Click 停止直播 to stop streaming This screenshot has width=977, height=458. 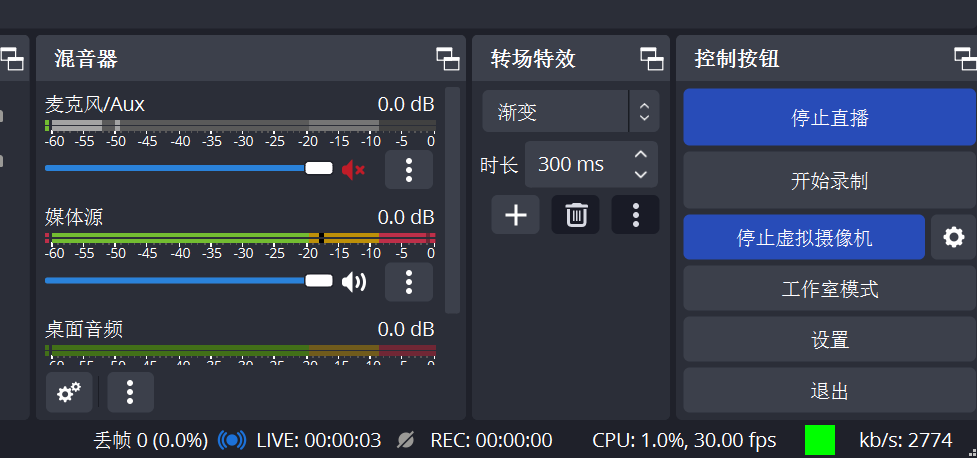pos(829,117)
